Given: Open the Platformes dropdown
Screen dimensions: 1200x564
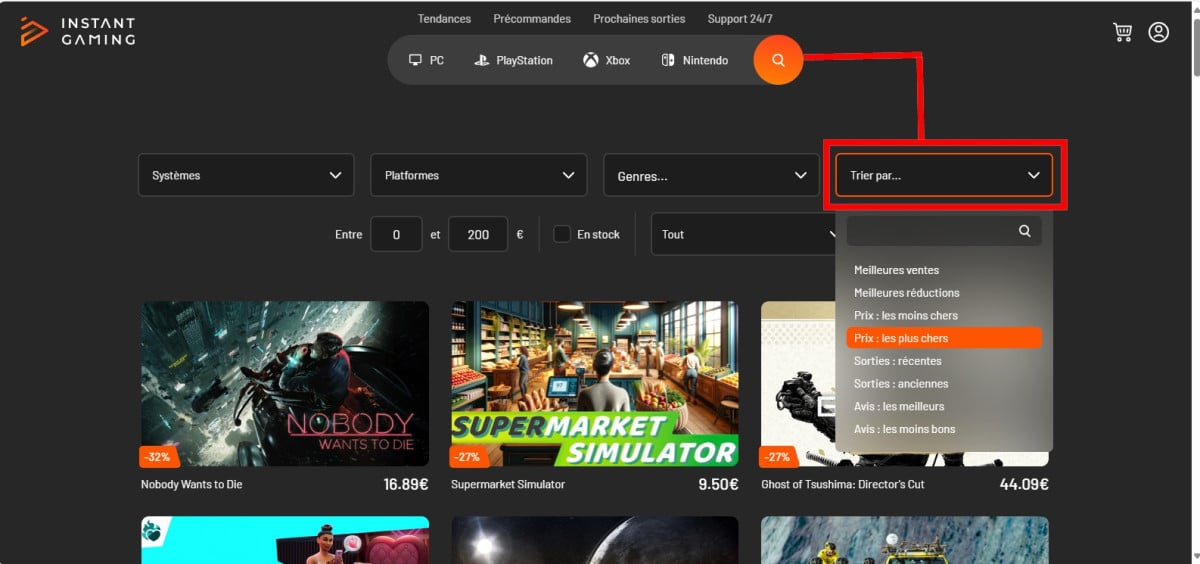Looking at the screenshot, I should (478, 175).
